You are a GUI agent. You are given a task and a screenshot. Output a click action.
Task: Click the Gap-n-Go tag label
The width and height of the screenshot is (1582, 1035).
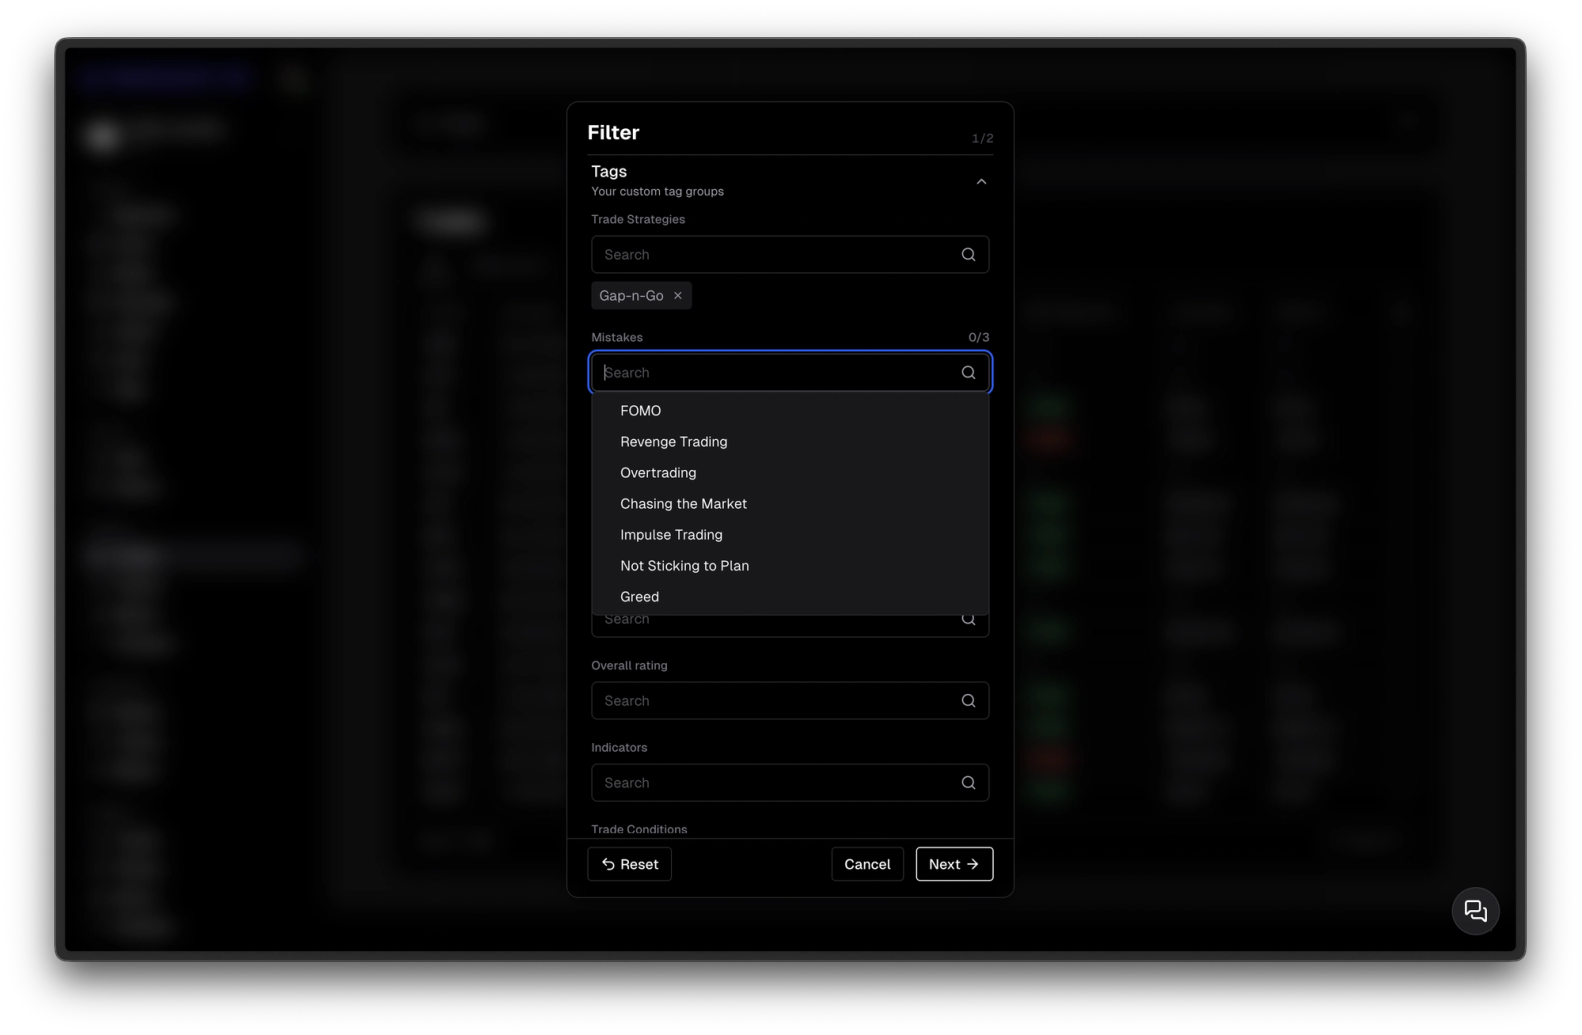coord(631,296)
